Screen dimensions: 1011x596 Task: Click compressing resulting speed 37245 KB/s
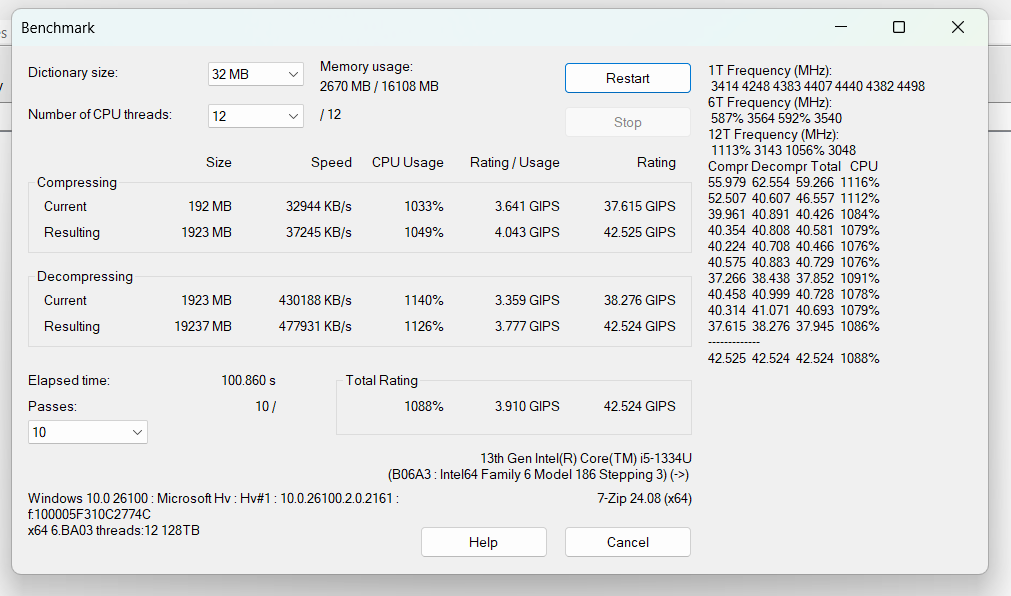point(319,232)
